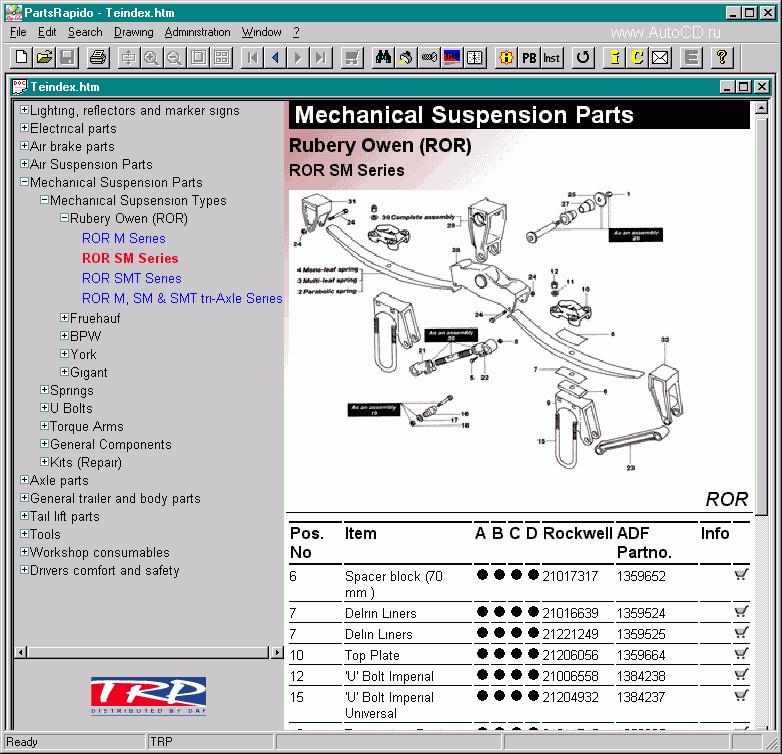The image size is (782, 754).
Task: Click the PB toolbar button
Action: point(529,58)
